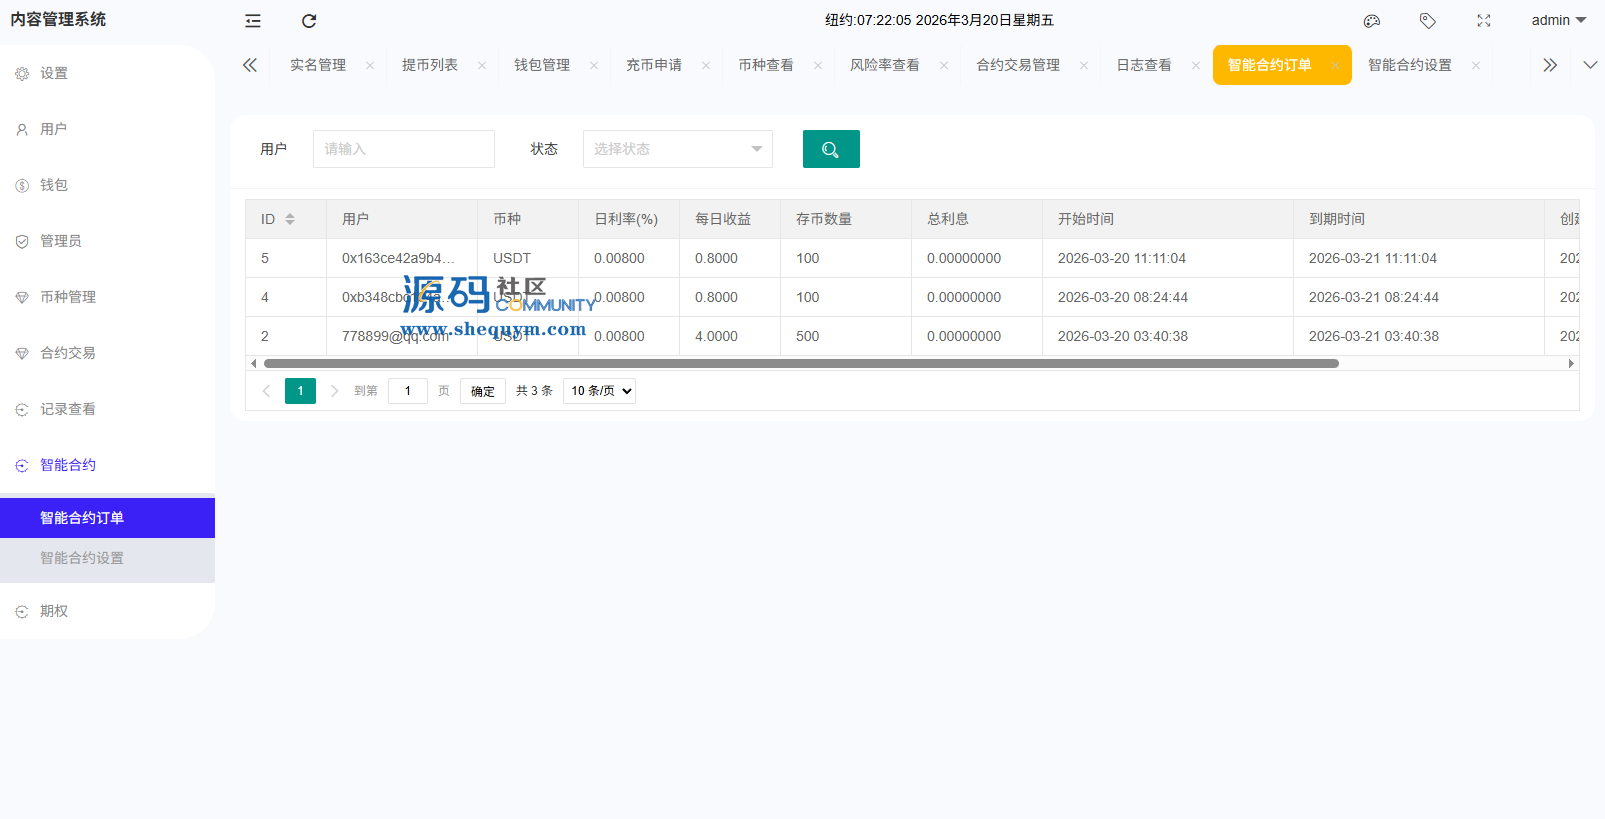Sort table by ID column
The image size is (1605, 819).
290,219
